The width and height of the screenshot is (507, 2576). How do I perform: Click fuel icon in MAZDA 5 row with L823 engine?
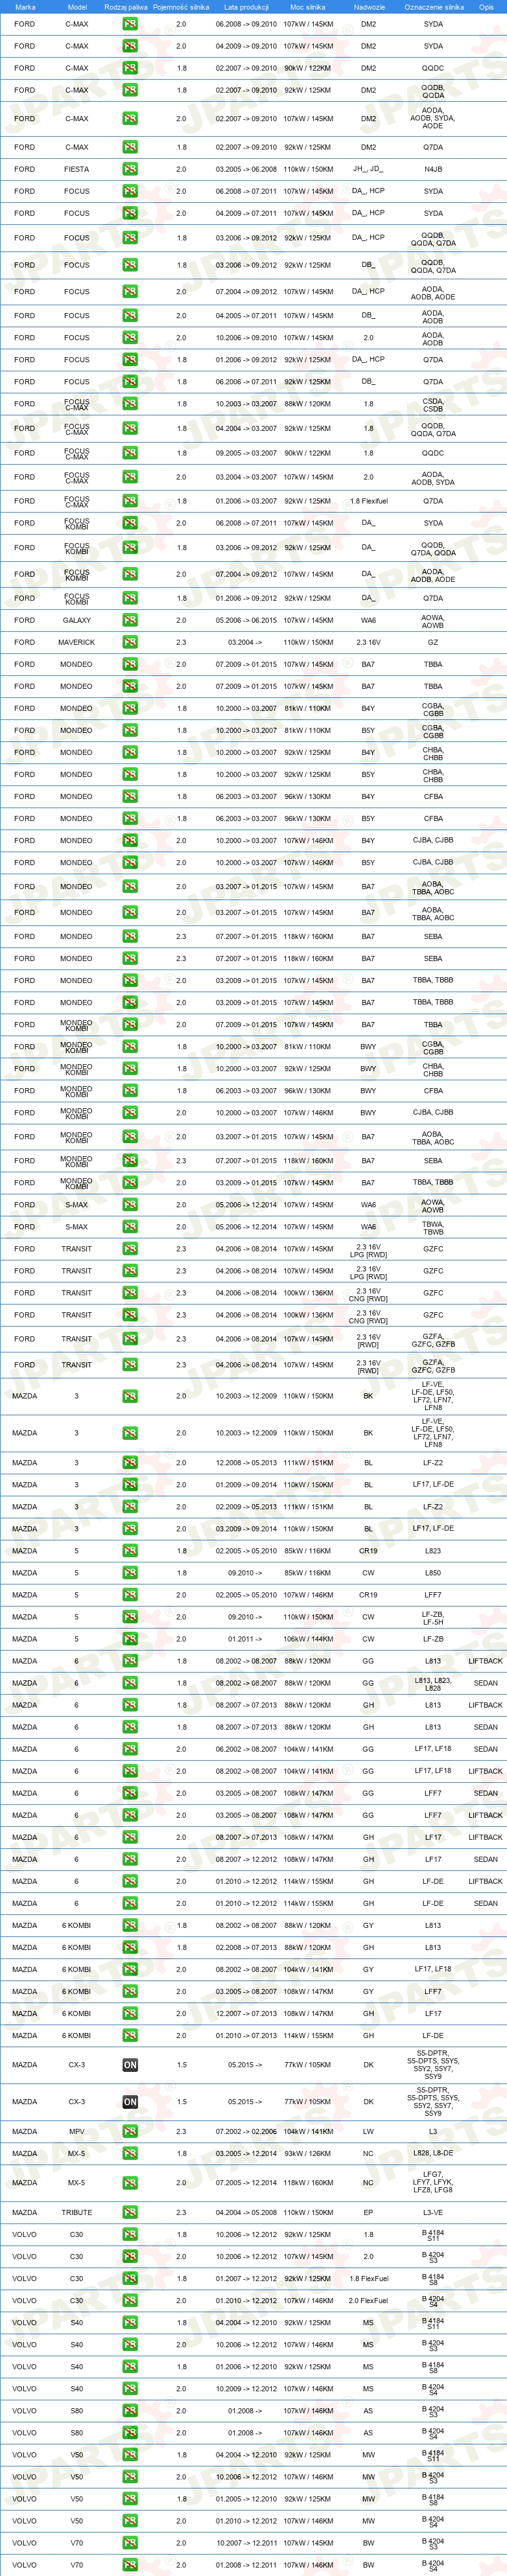130,1551
